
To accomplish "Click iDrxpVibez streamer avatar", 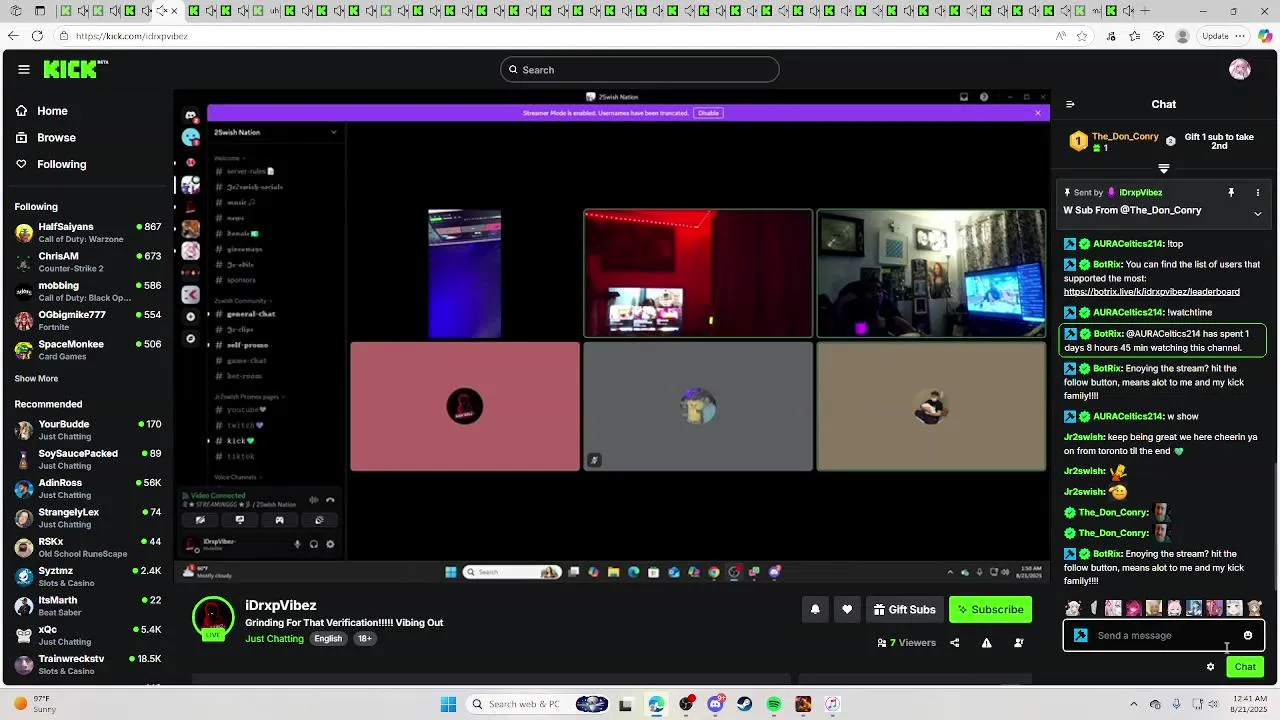I will coord(213,618).
